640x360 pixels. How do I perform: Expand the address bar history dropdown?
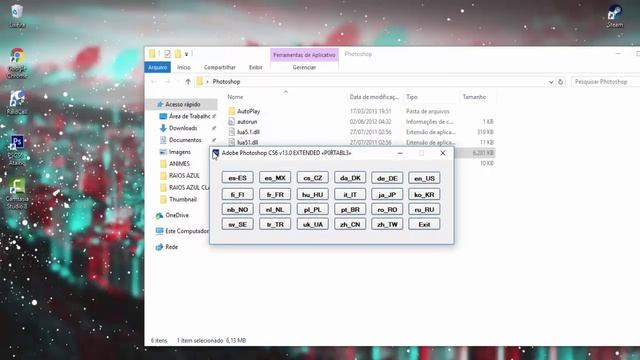pyautogui.click(x=551, y=82)
